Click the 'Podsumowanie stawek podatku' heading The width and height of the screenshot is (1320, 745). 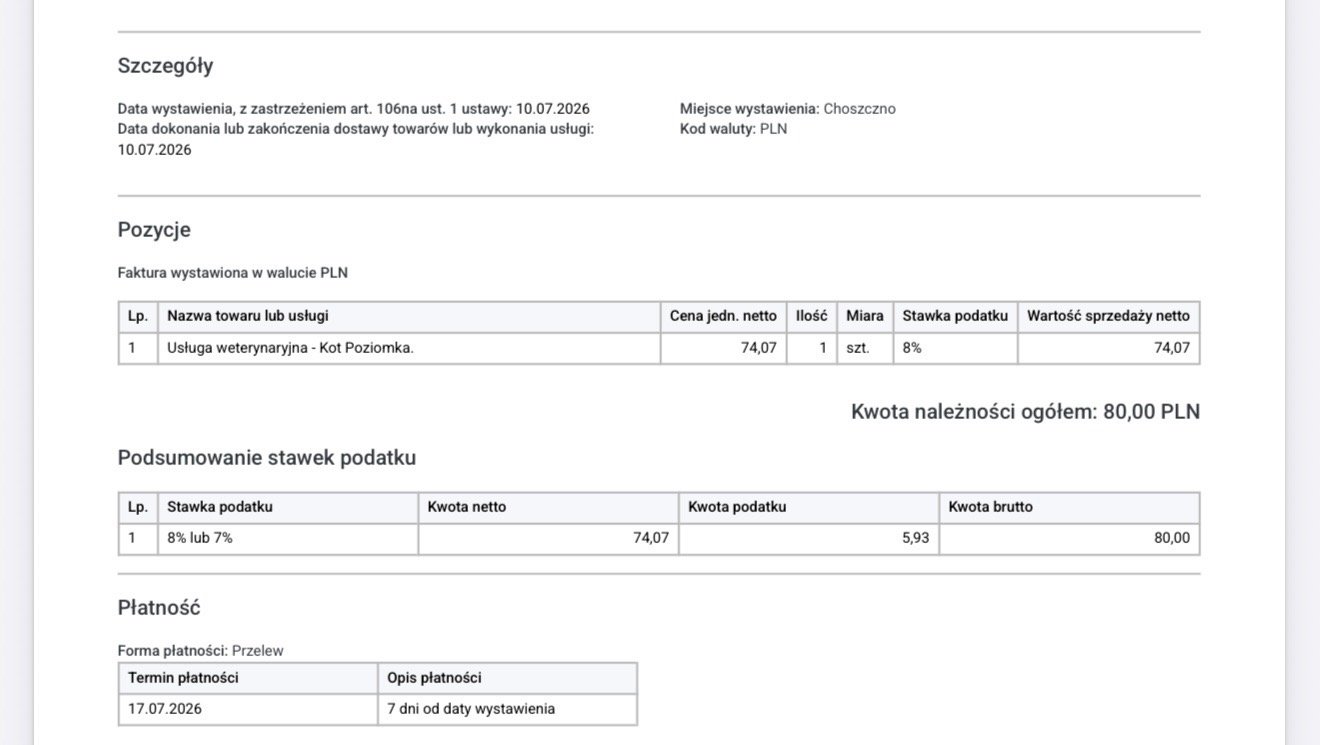(x=267, y=458)
